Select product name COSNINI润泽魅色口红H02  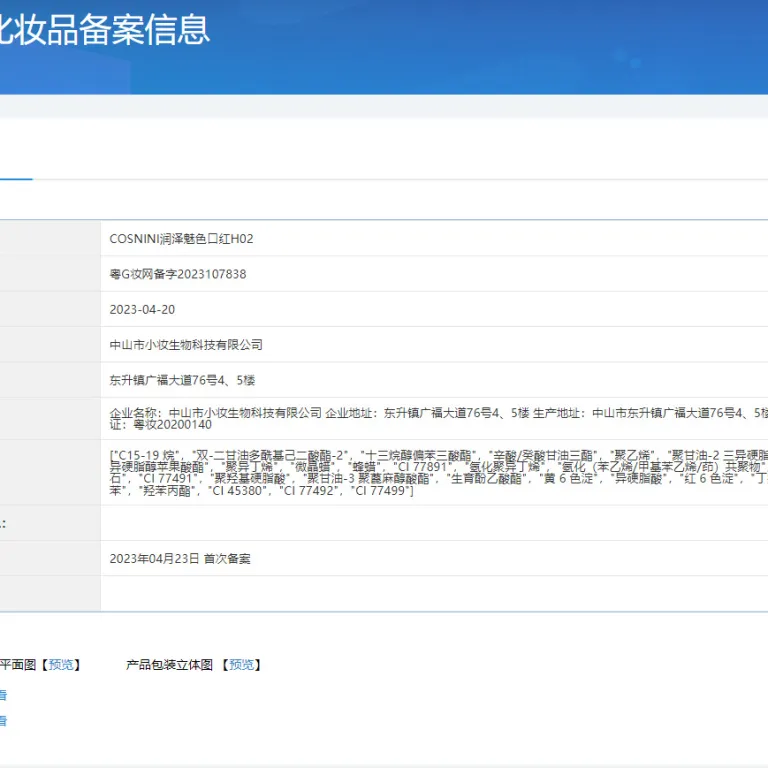tap(181, 239)
